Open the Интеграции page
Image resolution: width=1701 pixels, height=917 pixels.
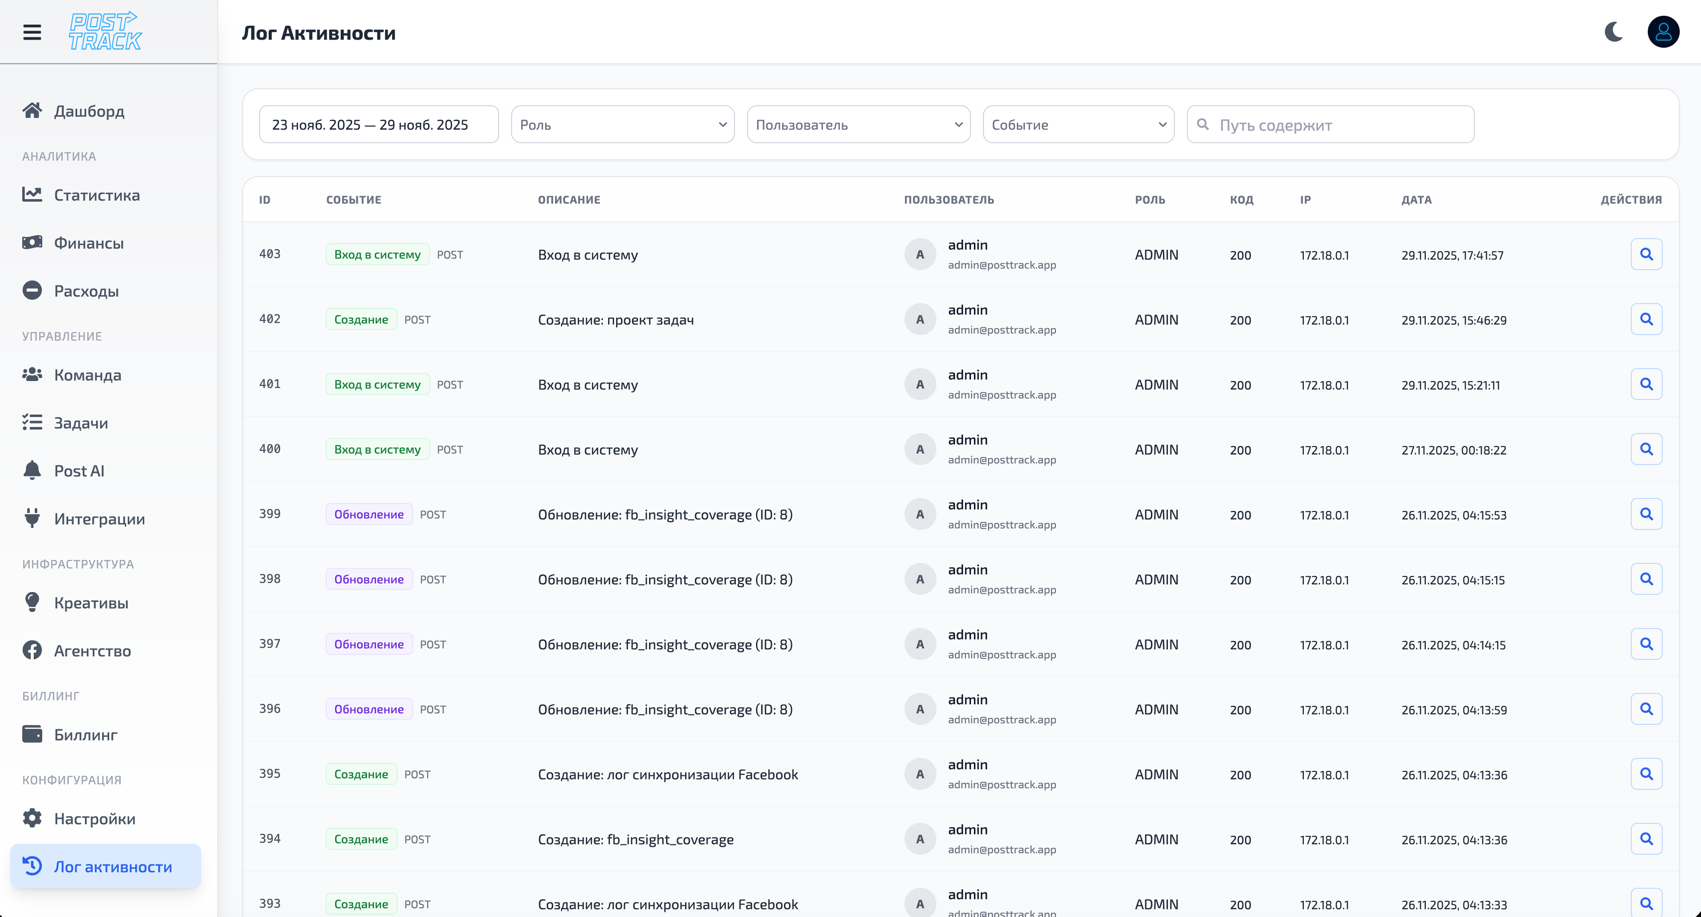[99, 519]
